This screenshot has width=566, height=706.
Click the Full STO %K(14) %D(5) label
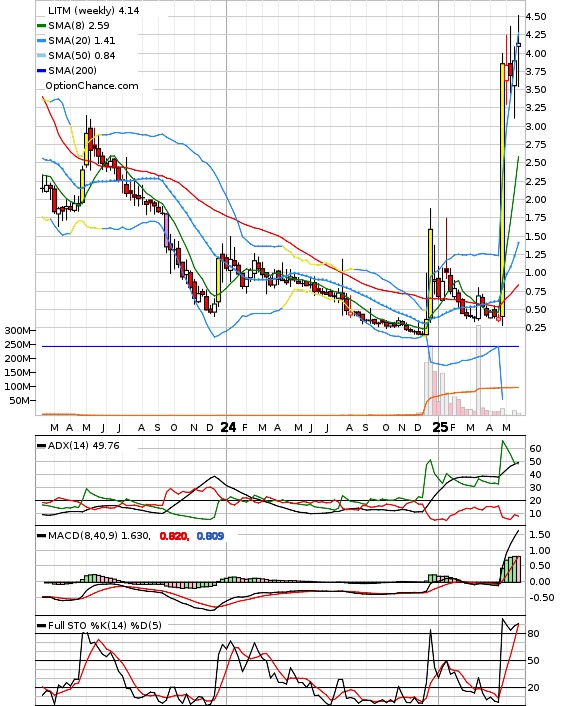tap(105, 625)
